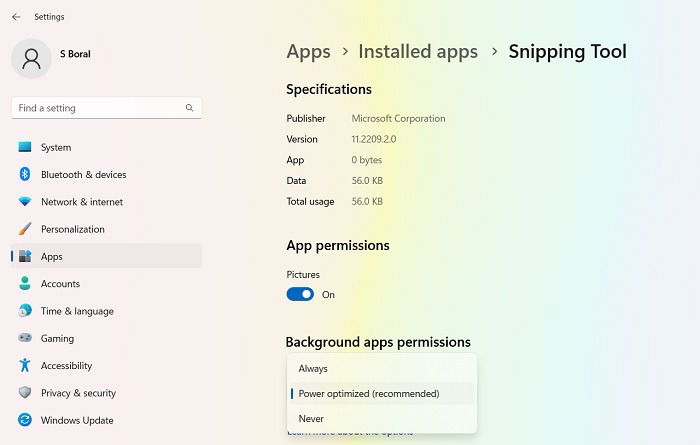This screenshot has width=700, height=445.
Task: Click the Total usage label
Action: click(310, 202)
